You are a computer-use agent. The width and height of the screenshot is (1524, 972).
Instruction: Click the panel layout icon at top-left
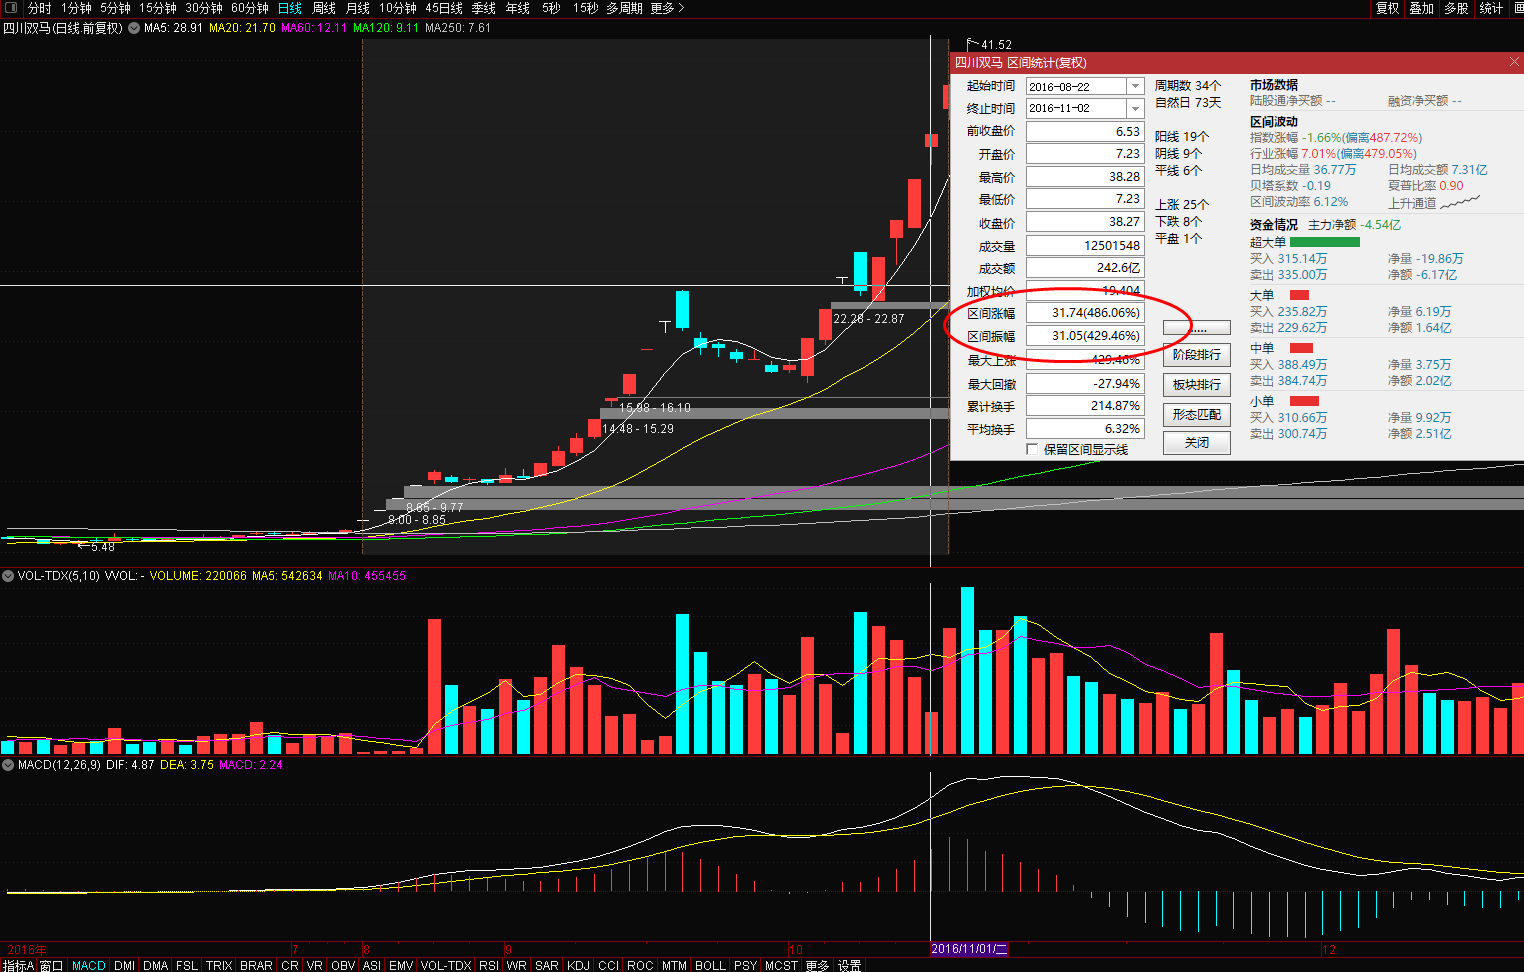12,8
